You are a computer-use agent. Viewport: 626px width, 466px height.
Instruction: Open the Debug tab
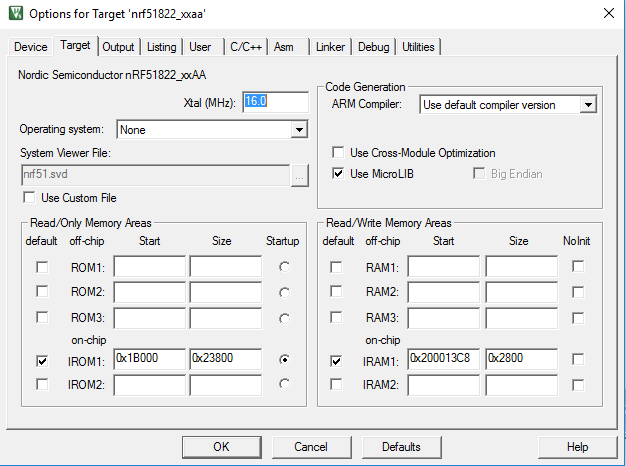pyautogui.click(x=373, y=47)
